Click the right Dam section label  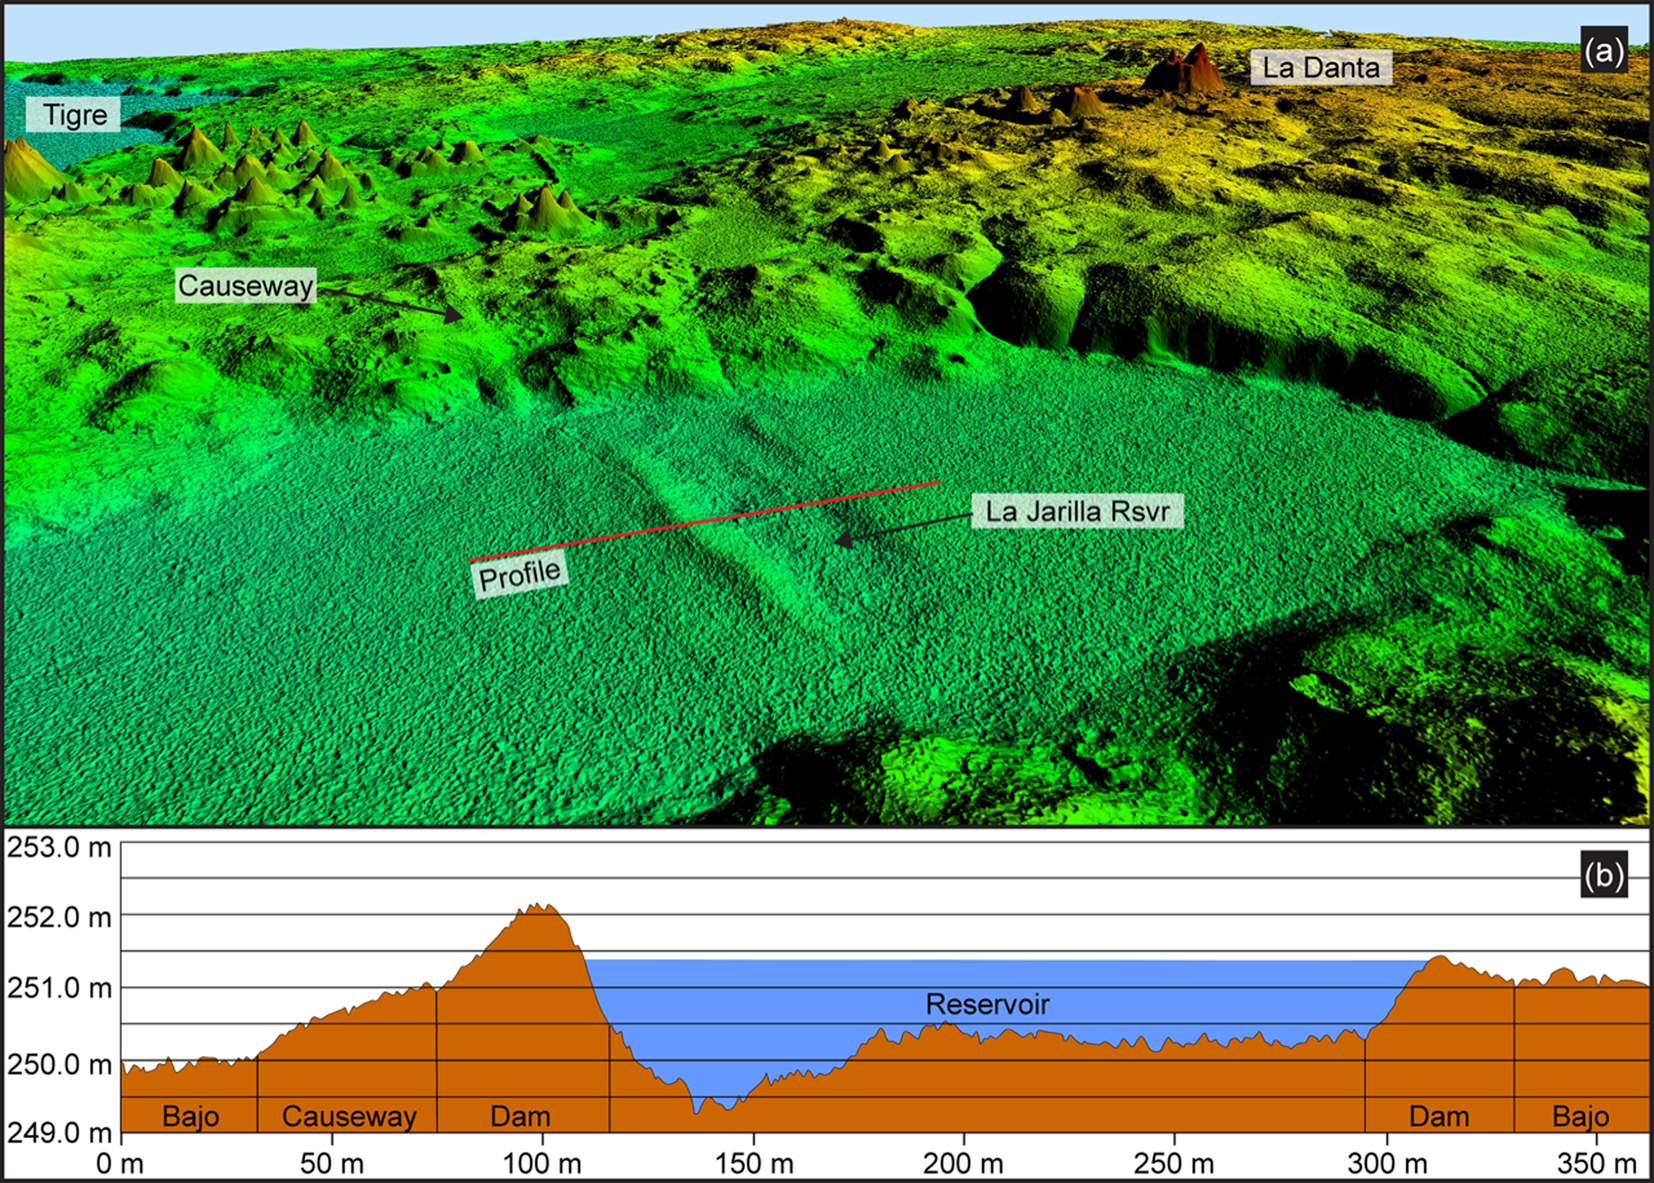[x=1439, y=1116]
